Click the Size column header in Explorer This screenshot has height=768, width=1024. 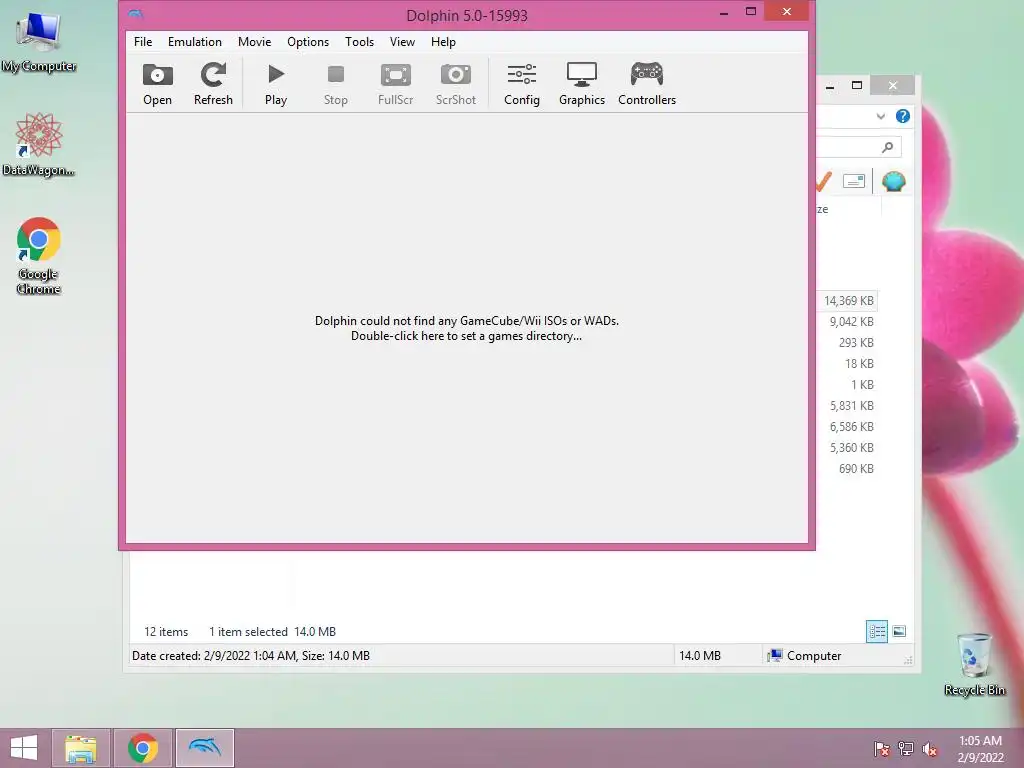coord(848,209)
